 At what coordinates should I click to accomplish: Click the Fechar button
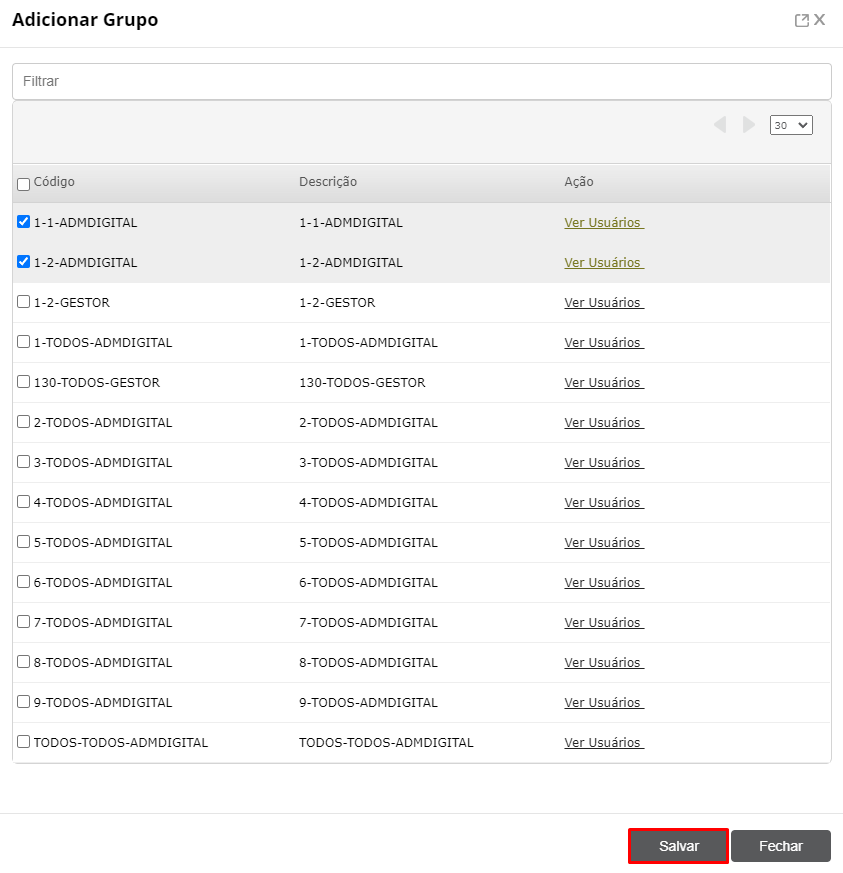tap(781, 846)
